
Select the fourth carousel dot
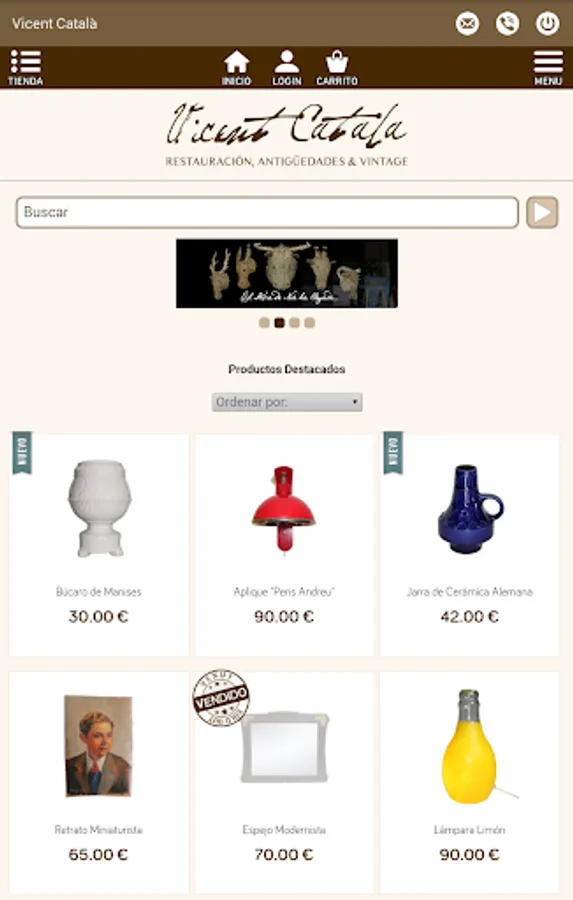309,323
